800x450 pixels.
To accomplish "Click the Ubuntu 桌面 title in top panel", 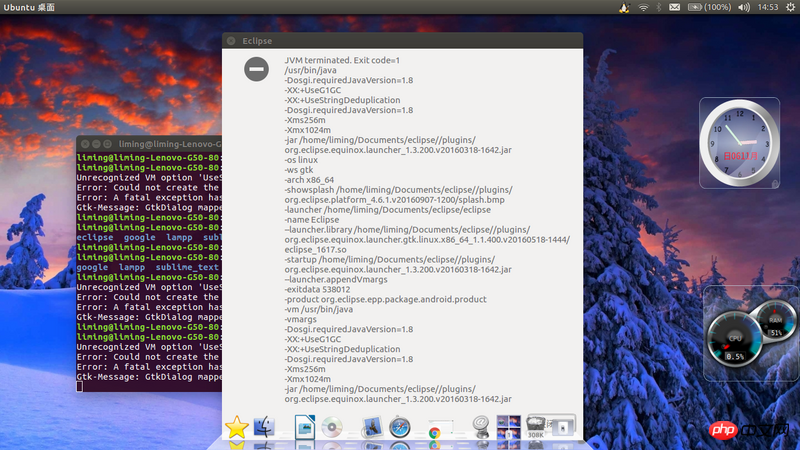I will pyautogui.click(x=29, y=7).
